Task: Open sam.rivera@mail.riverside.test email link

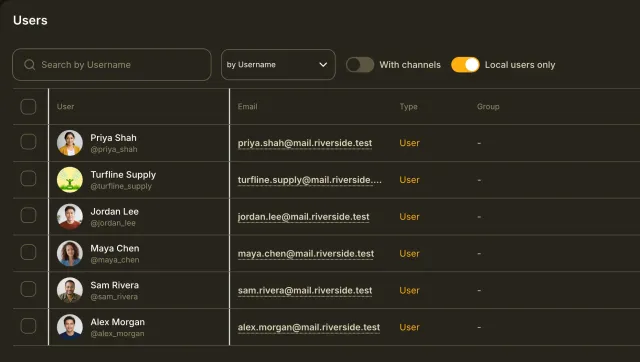Action: [x=305, y=290]
